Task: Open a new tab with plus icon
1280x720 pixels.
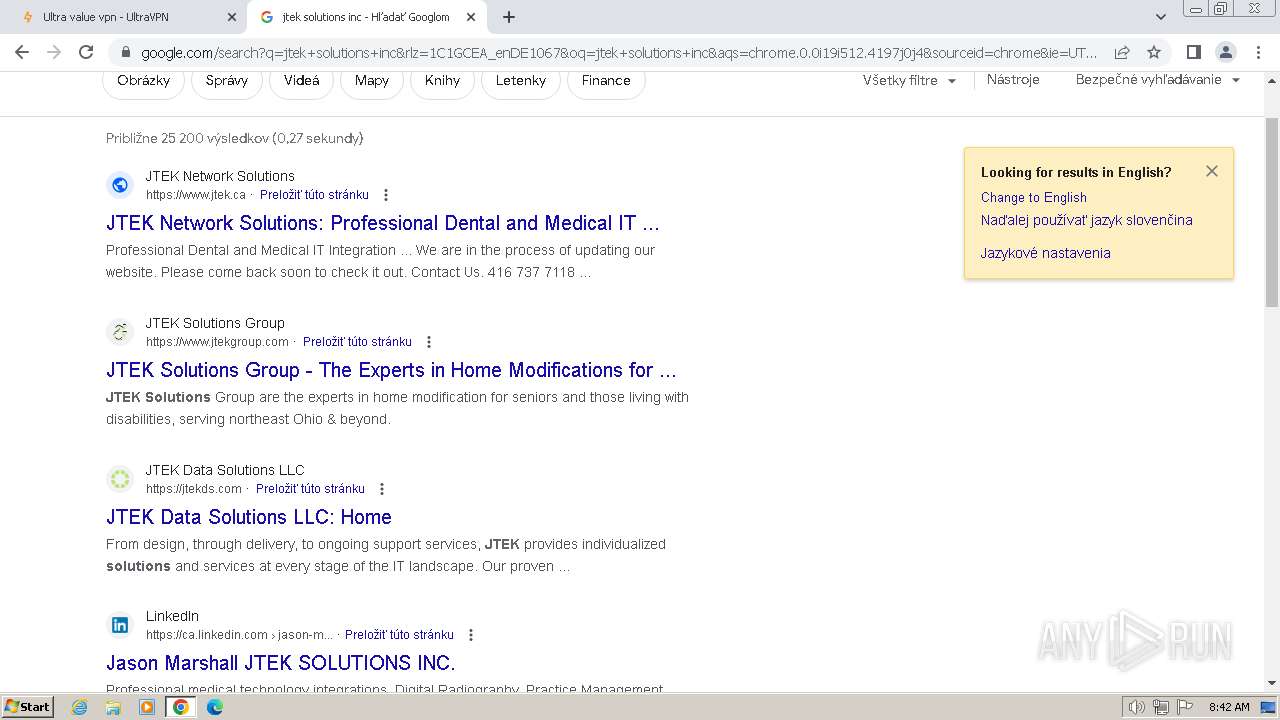Action: click(x=509, y=17)
